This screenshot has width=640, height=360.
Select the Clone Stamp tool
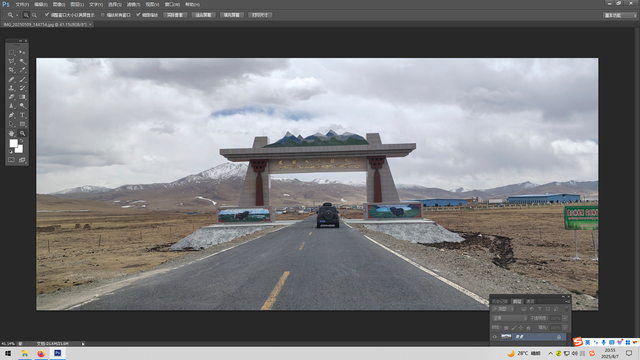[x=11, y=88]
